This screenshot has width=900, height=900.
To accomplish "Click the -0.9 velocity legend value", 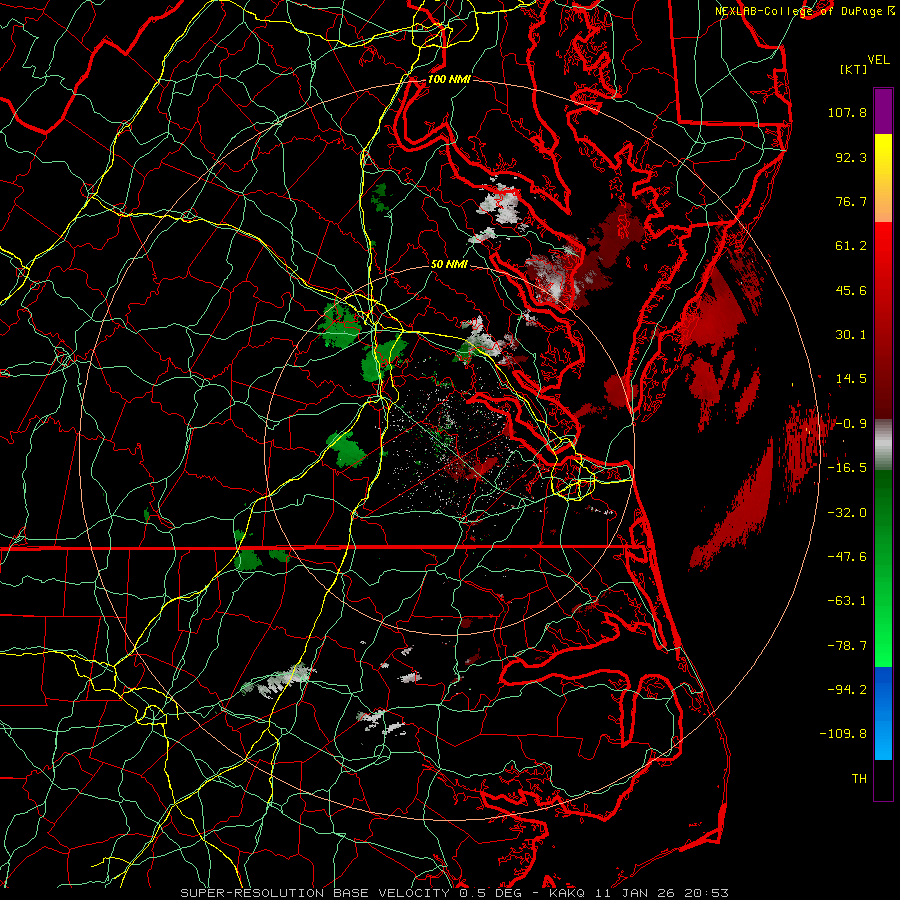I will pyautogui.click(x=851, y=424).
